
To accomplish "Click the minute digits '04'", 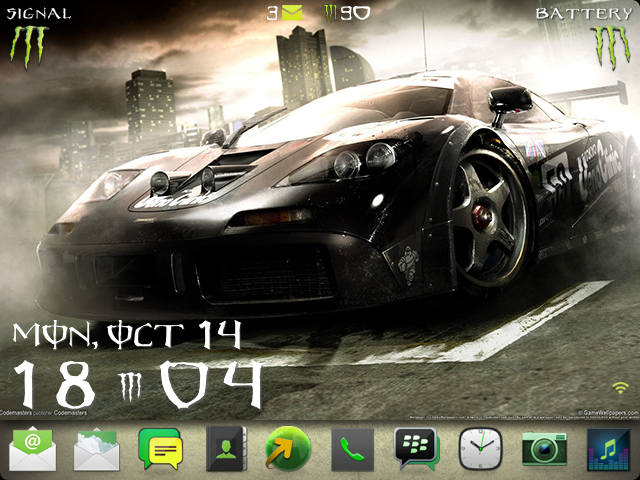I will click(211, 384).
